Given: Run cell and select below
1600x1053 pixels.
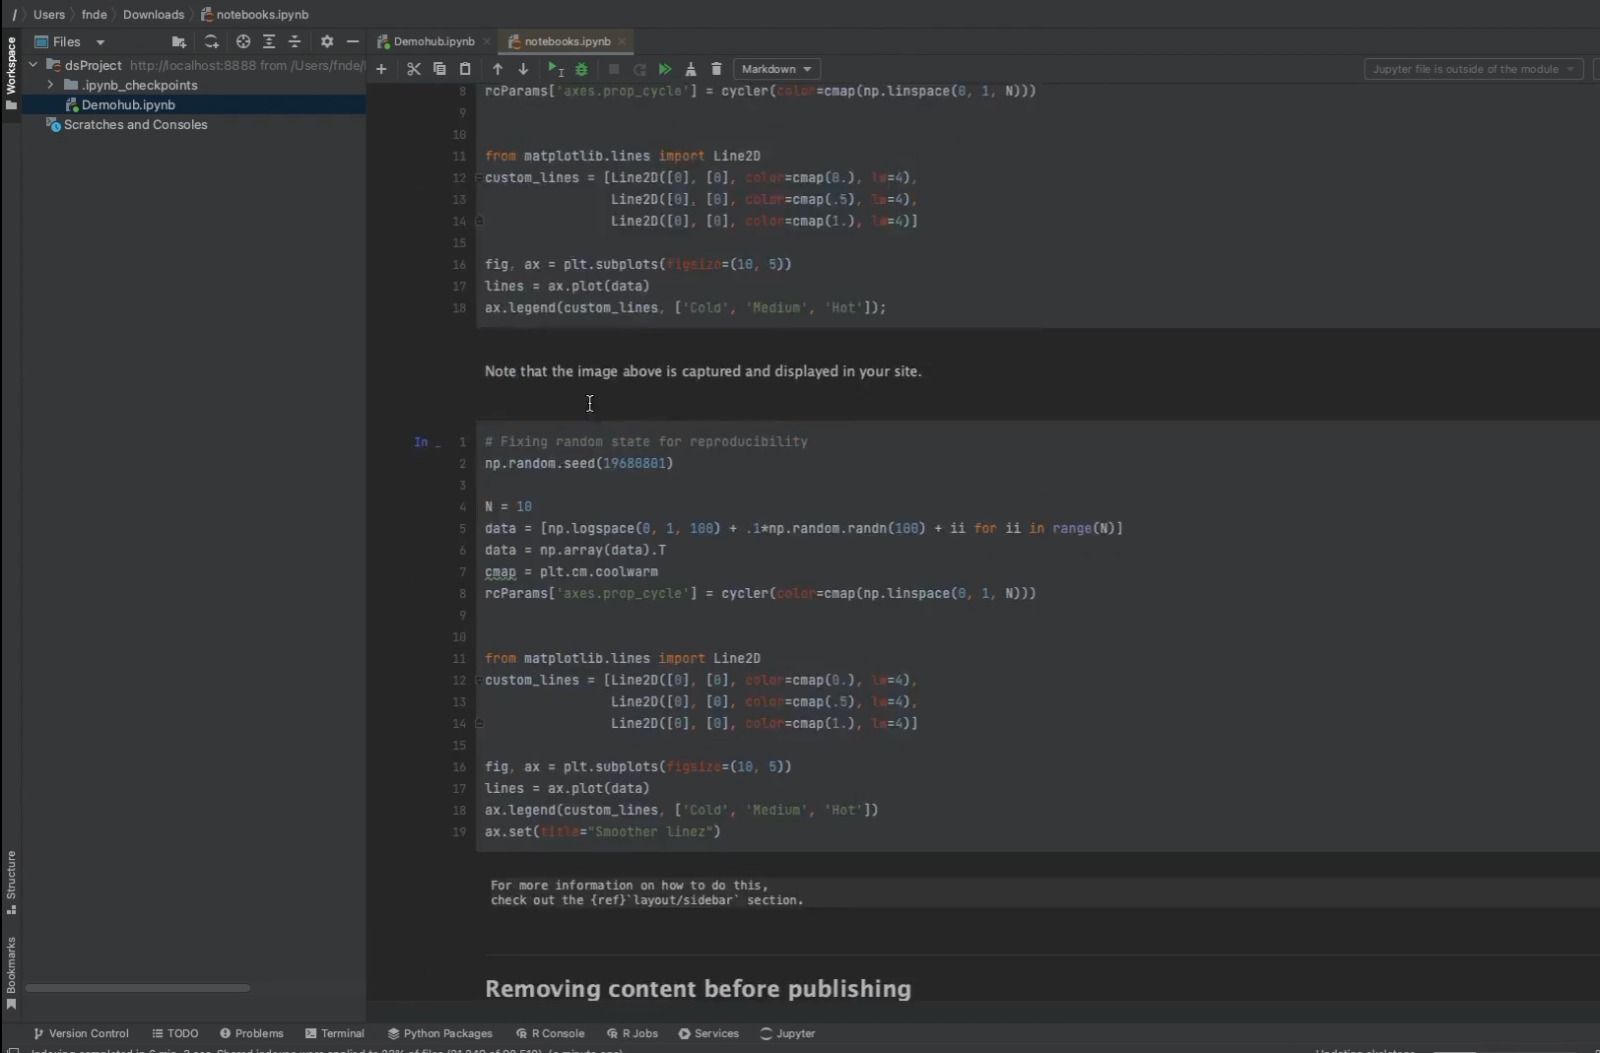Looking at the screenshot, I should tap(555, 69).
